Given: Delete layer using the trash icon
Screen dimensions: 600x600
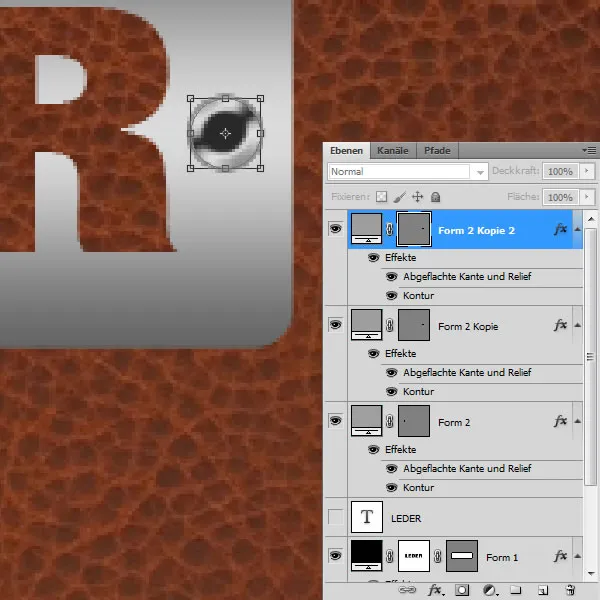Looking at the screenshot, I should (x=570, y=591).
